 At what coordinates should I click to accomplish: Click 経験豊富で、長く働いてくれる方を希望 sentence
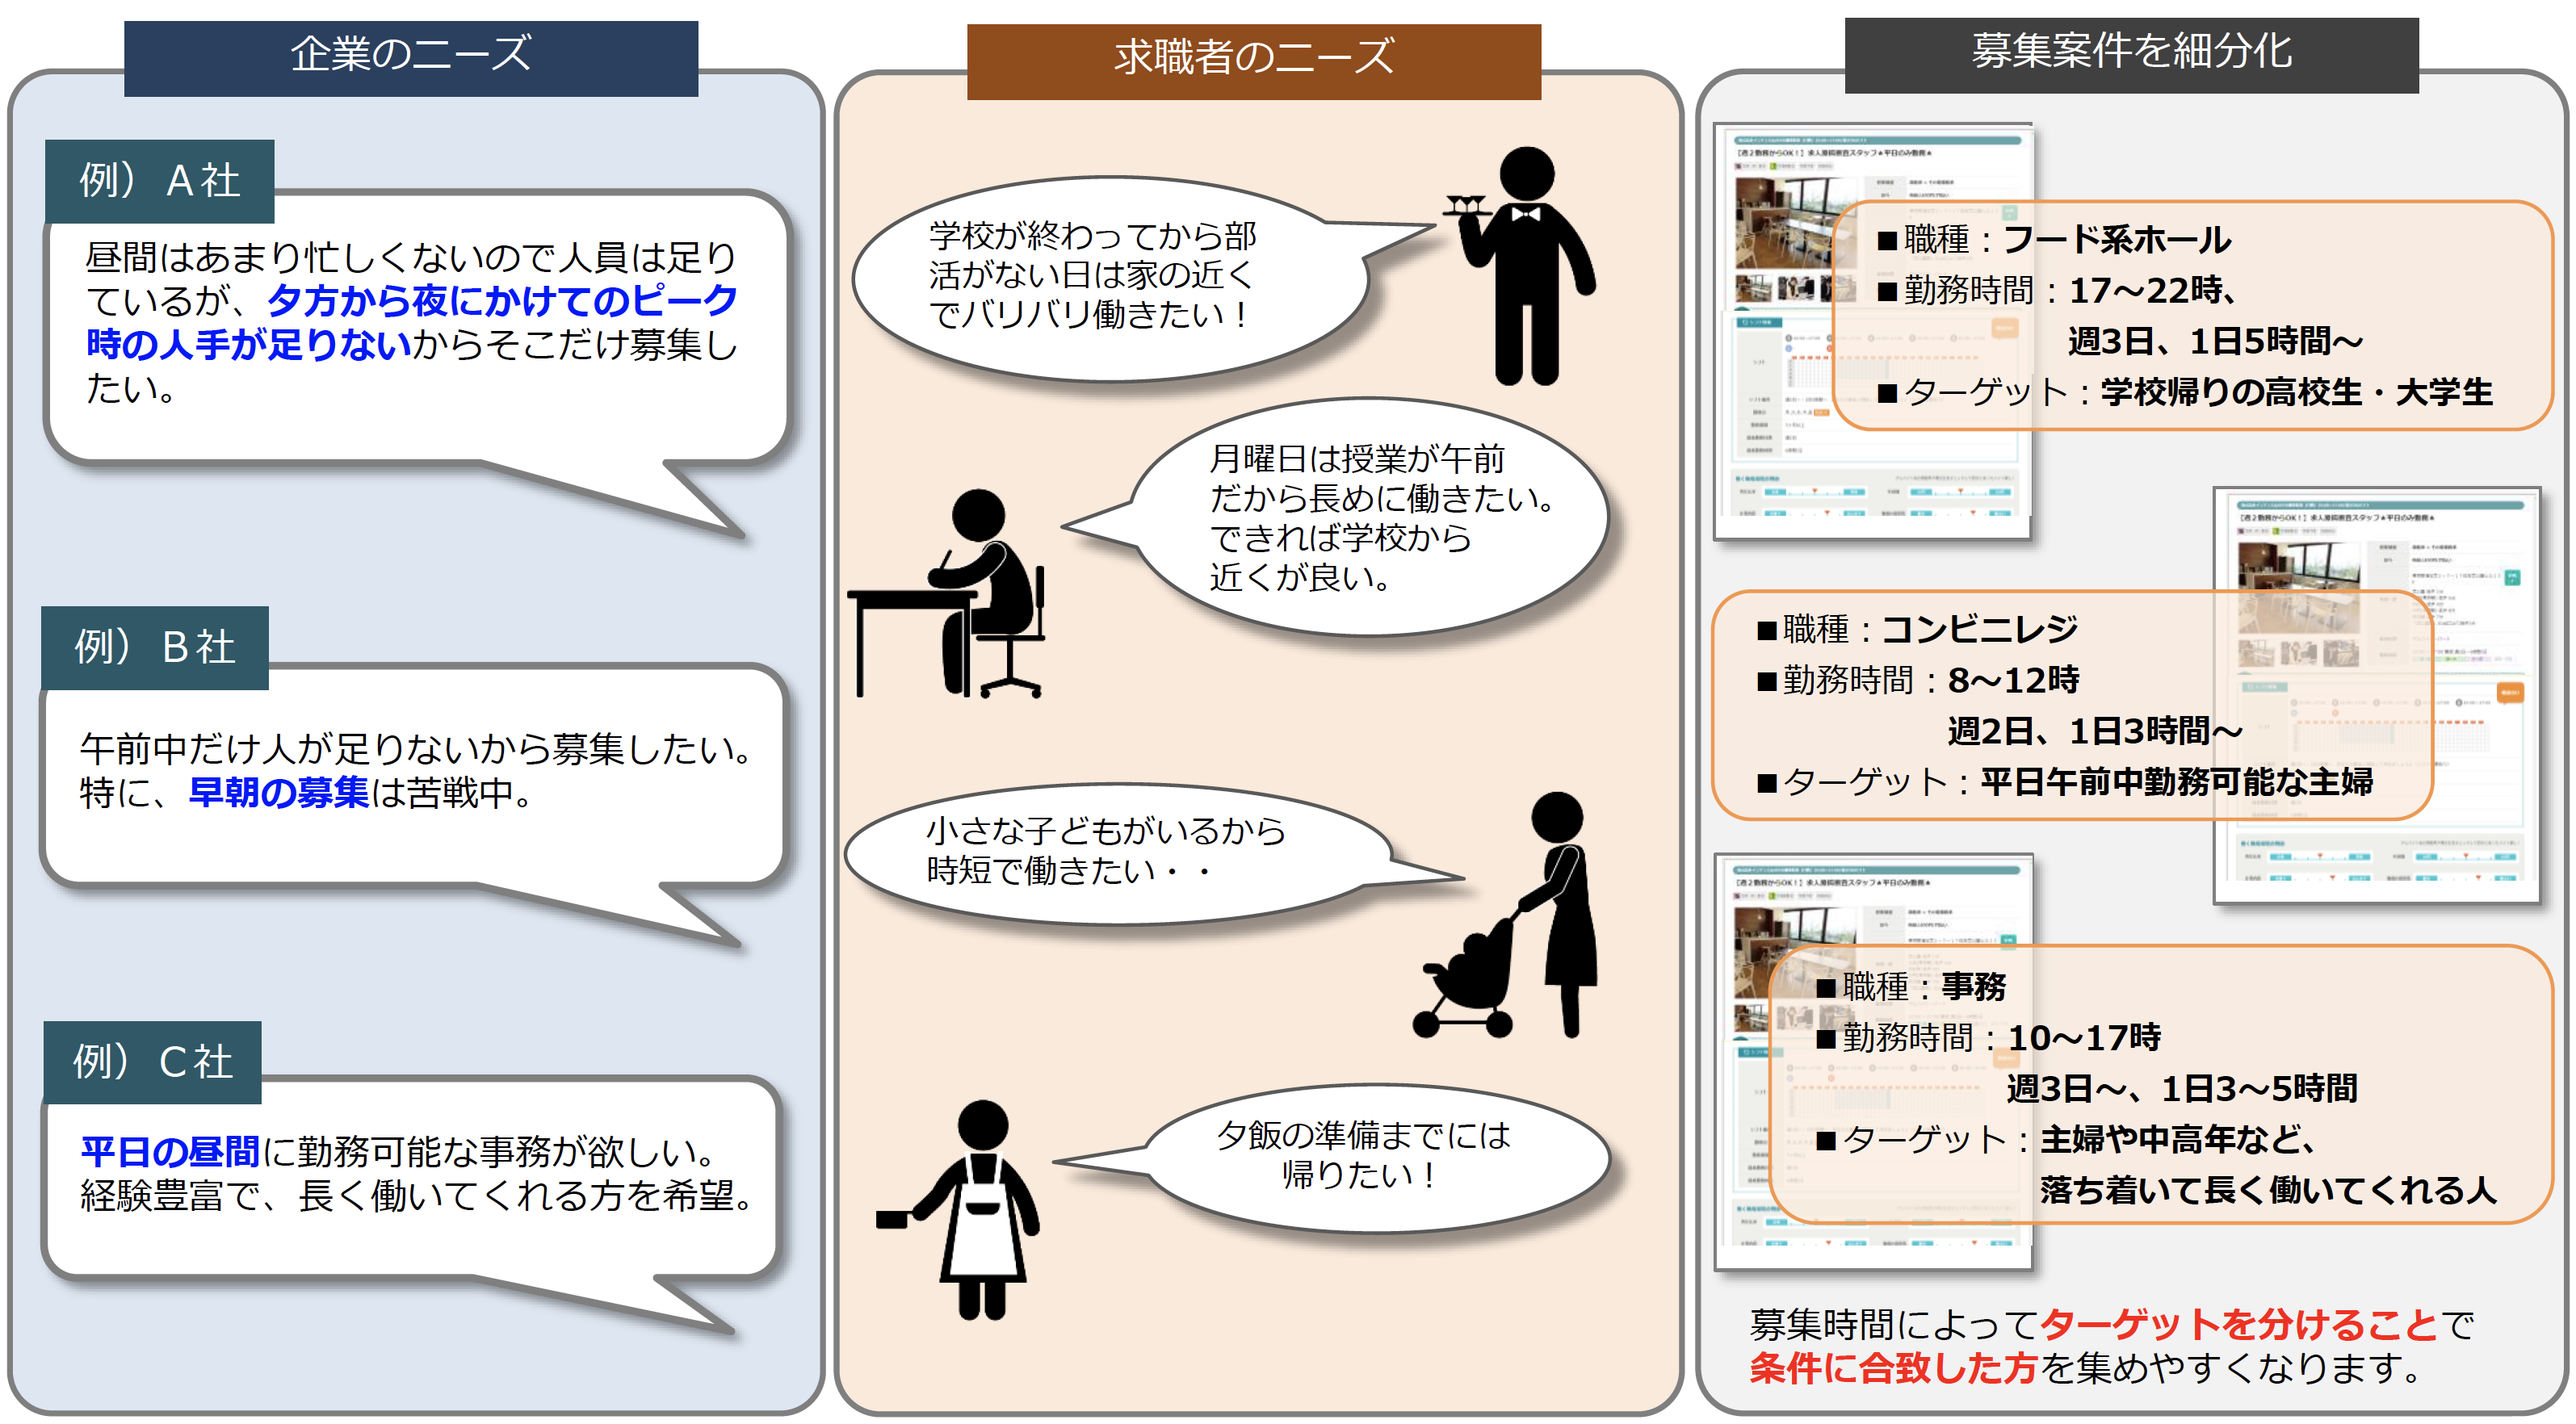click(417, 1196)
